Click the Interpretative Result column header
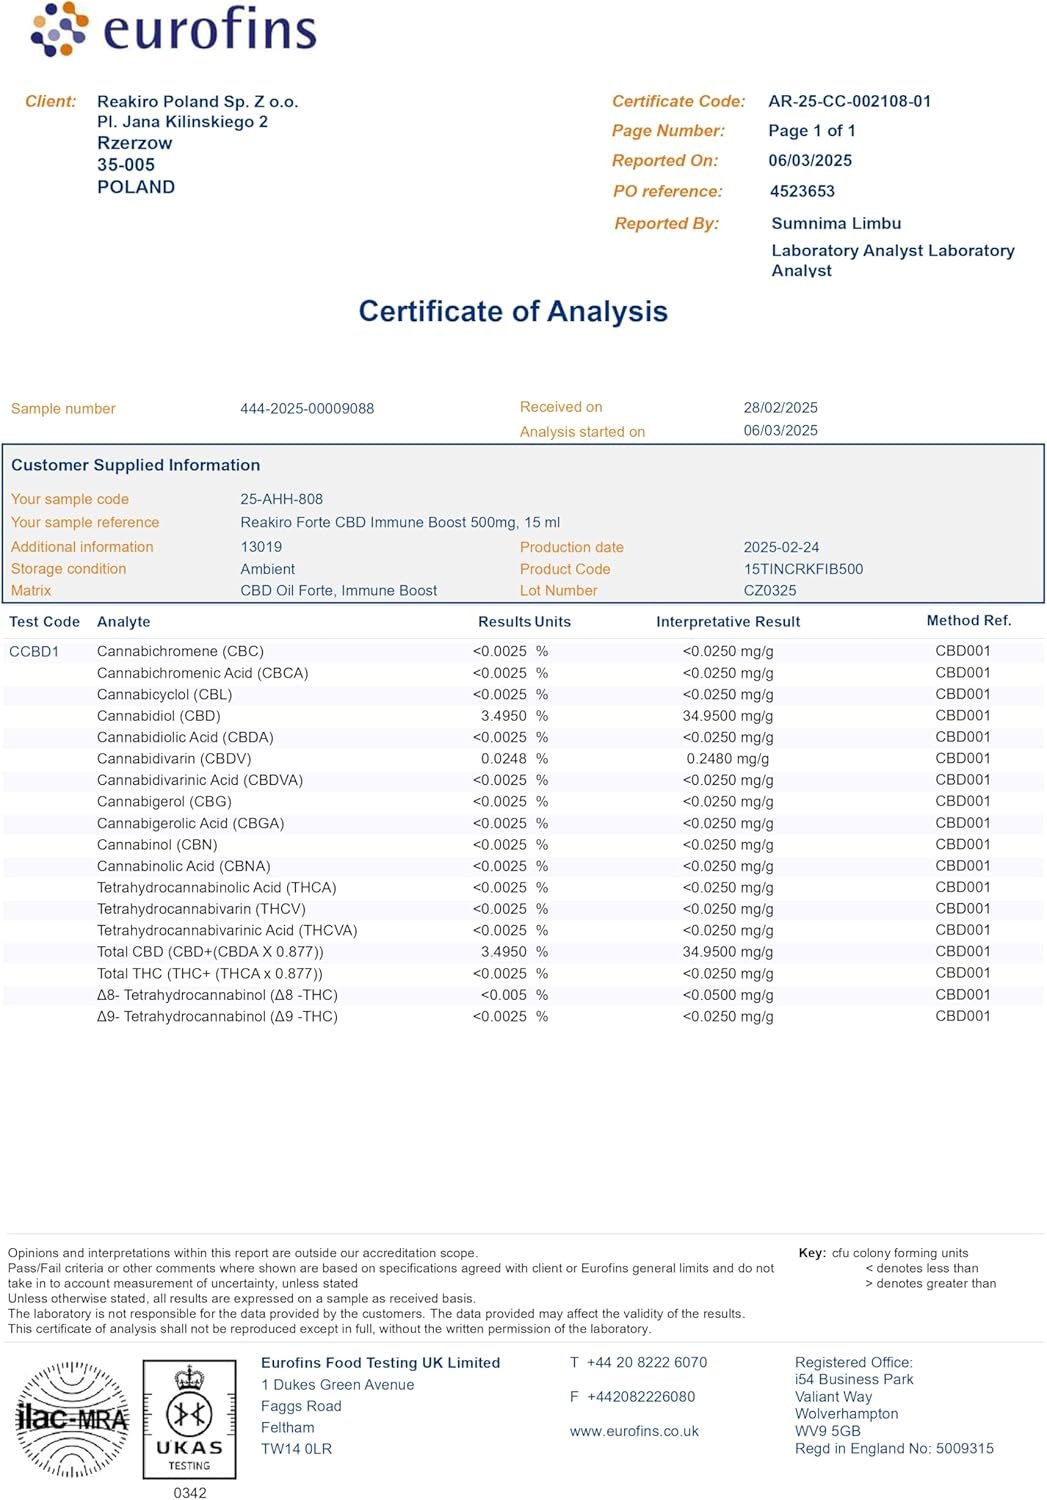This screenshot has width=1047, height=1500. pyautogui.click(x=728, y=622)
